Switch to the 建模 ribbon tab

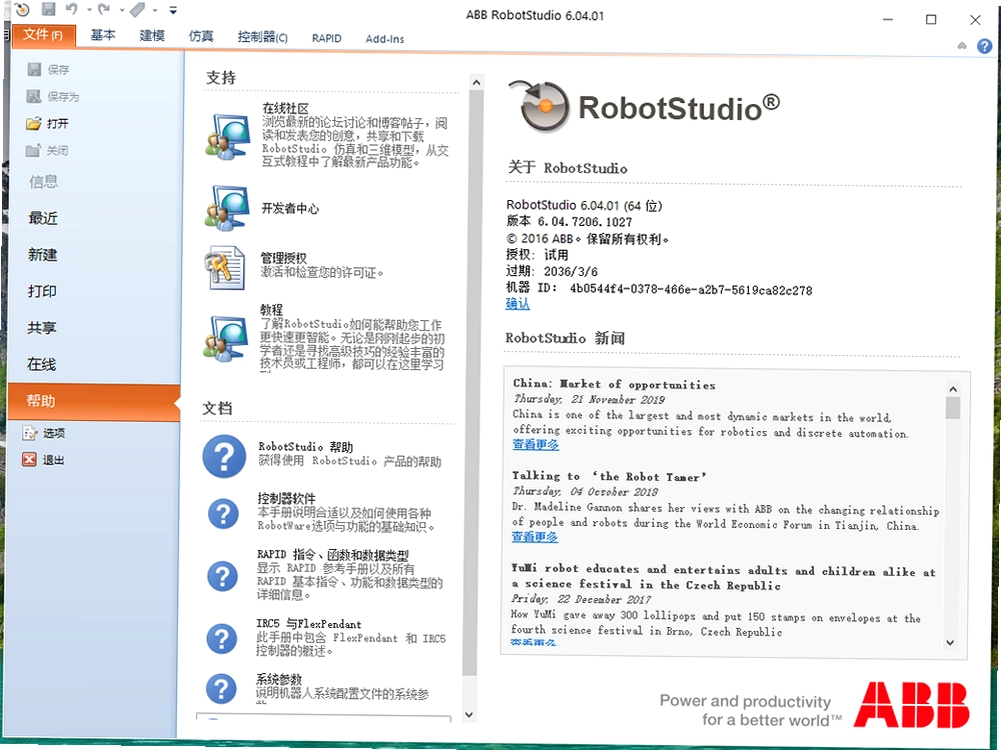(152, 36)
